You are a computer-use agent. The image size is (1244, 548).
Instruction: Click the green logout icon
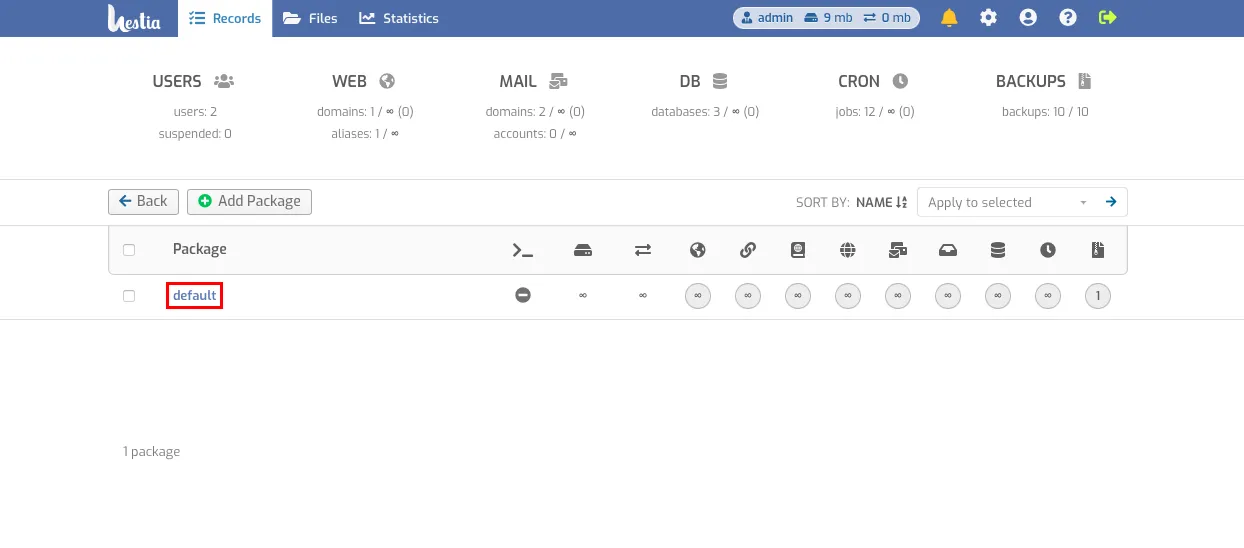(x=1107, y=18)
